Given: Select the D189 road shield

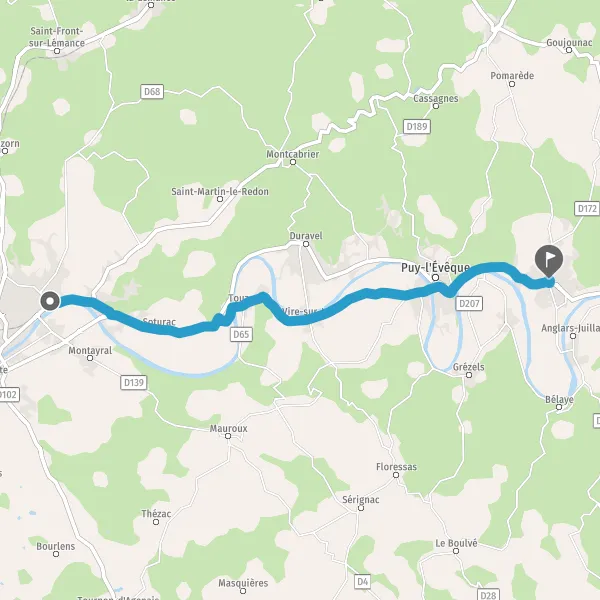Looking at the screenshot, I should tap(417, 127).
